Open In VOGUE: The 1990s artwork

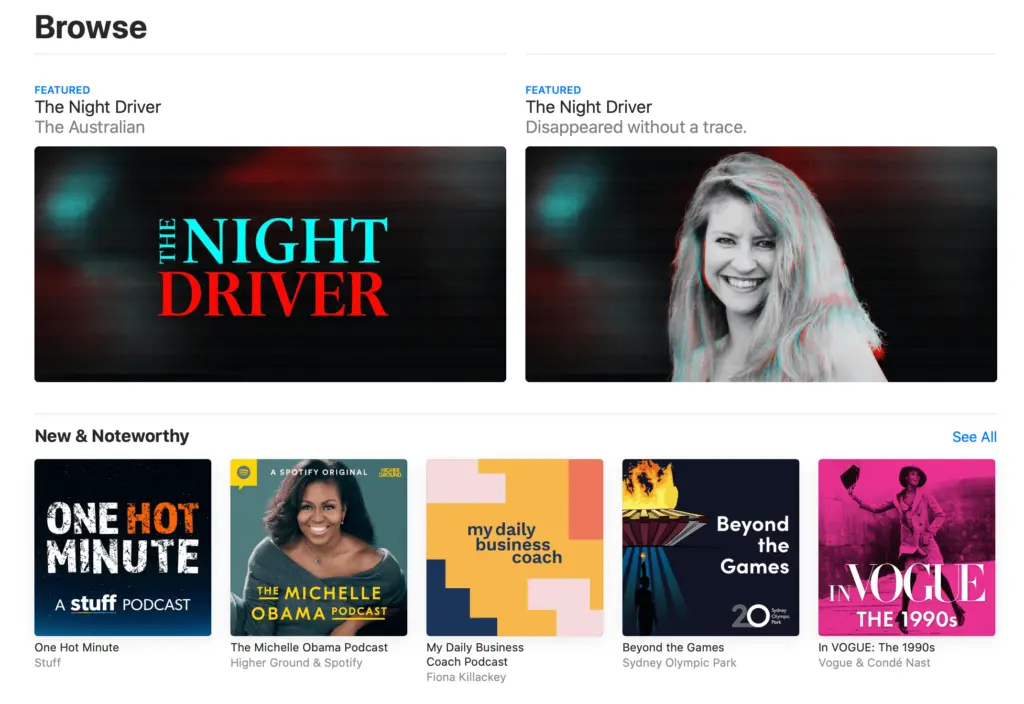coord(906,547)
